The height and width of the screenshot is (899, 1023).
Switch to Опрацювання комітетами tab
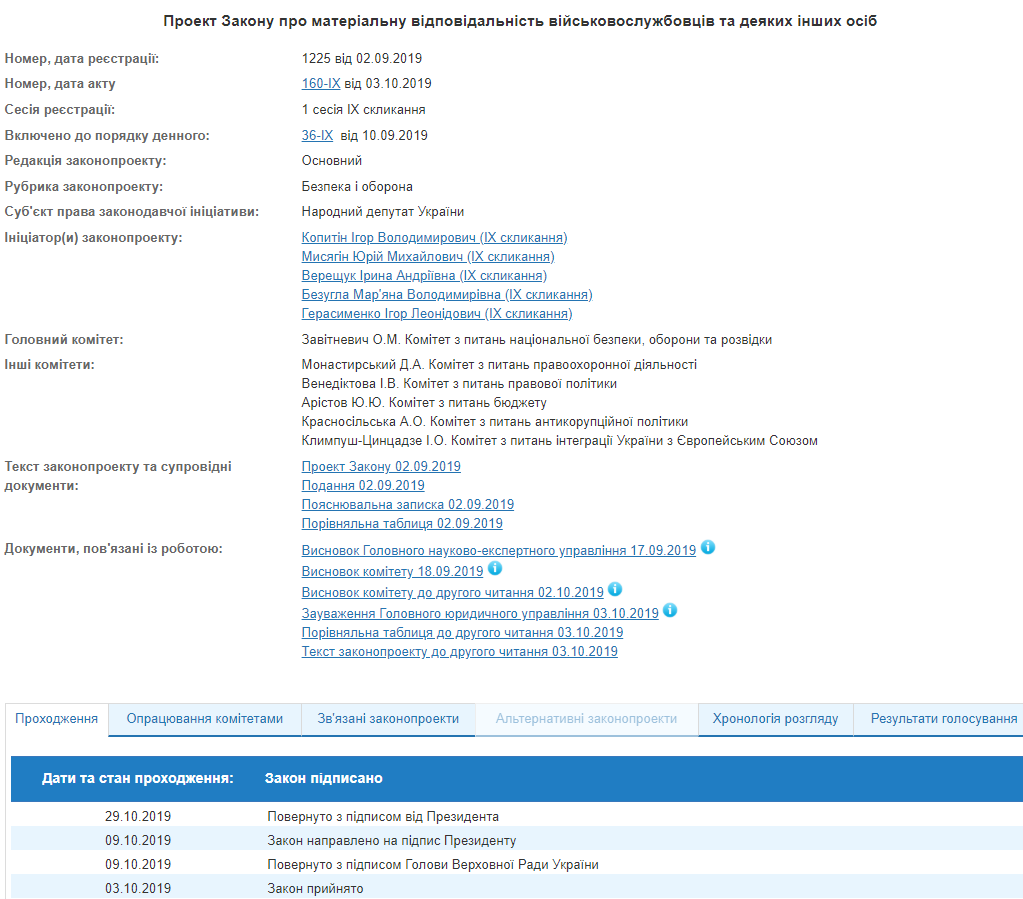click(205, 718)
